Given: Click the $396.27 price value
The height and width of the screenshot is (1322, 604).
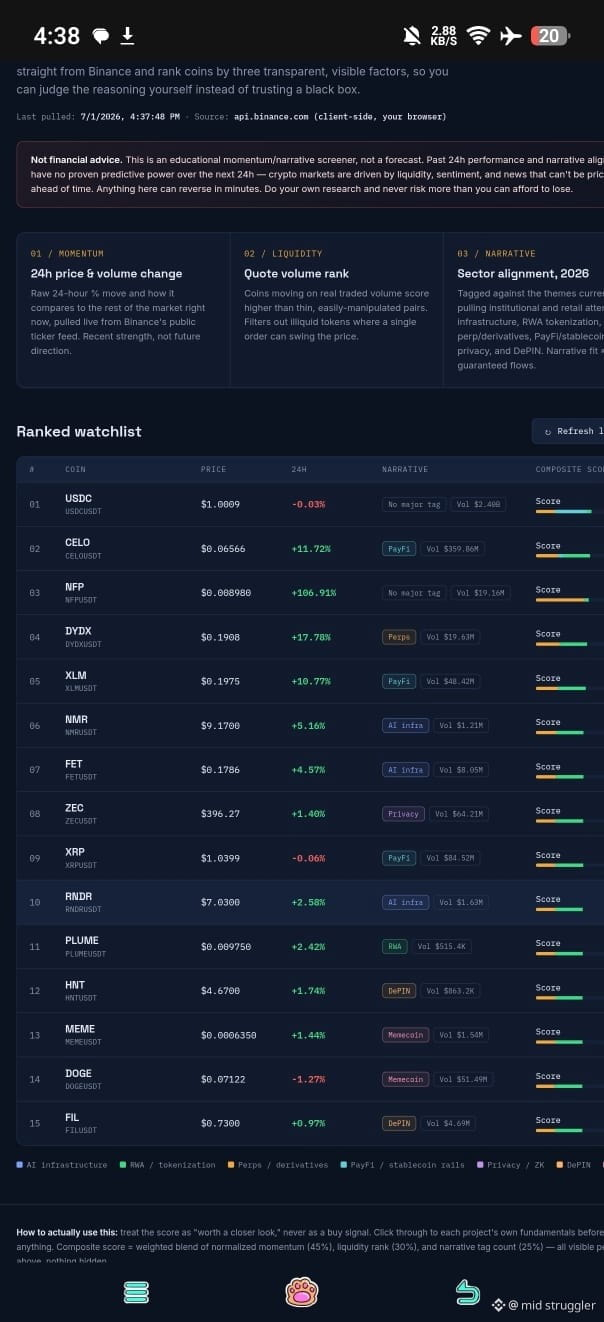Looking at the screenshot, I should pos(220,814).
